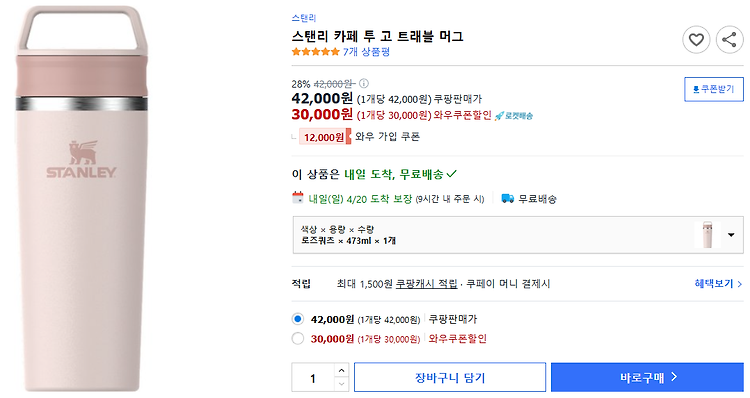Click the 장바구니 담기 add to cart button
The height and width of the screenshot is (398, 750).
[450, 377]
